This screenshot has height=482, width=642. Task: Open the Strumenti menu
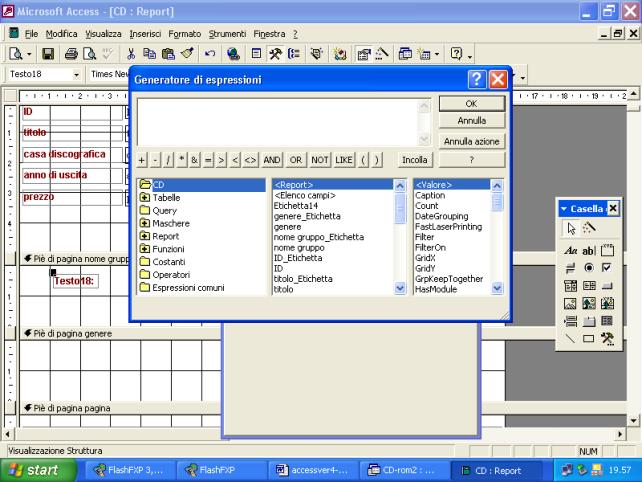point(227,34)
